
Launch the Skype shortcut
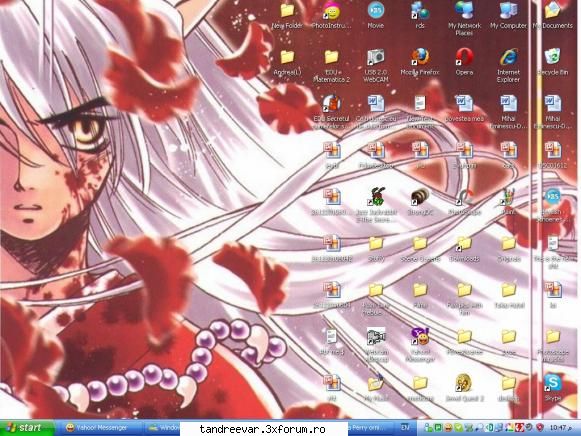[x=552, y=388]
